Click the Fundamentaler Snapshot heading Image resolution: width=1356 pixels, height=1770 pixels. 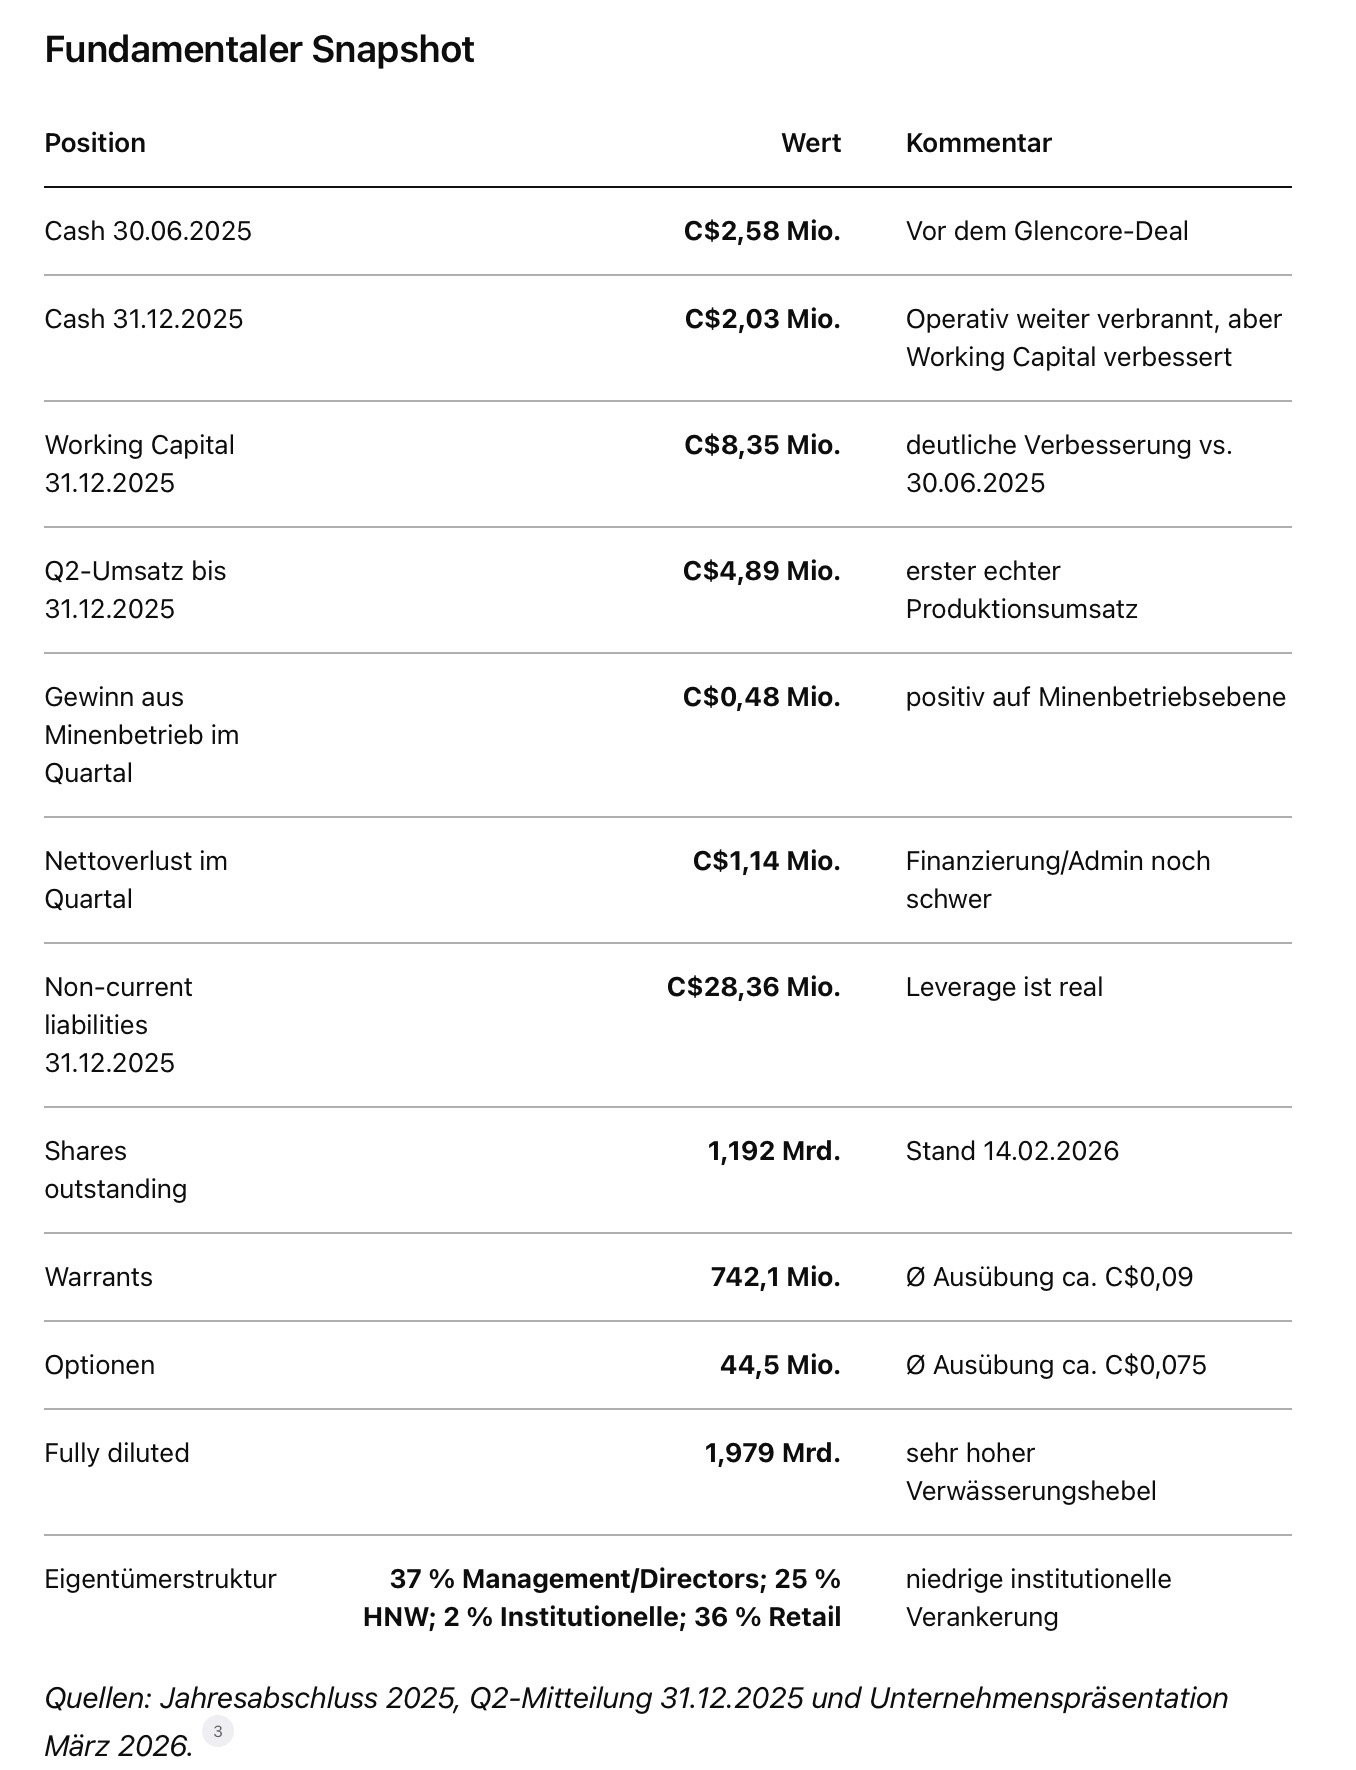tap(259, 49)
